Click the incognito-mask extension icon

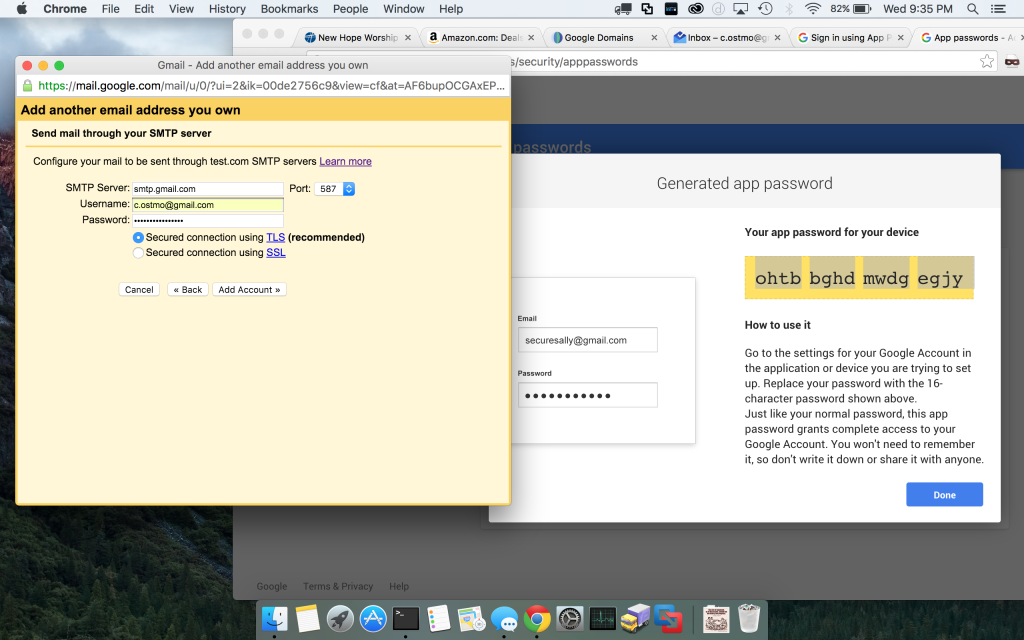1012,61
